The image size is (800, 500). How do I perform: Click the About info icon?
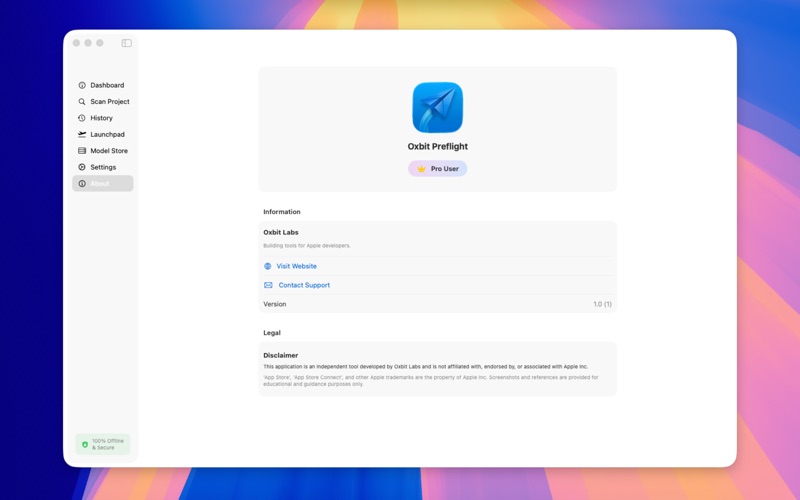(x=82, y=184)
